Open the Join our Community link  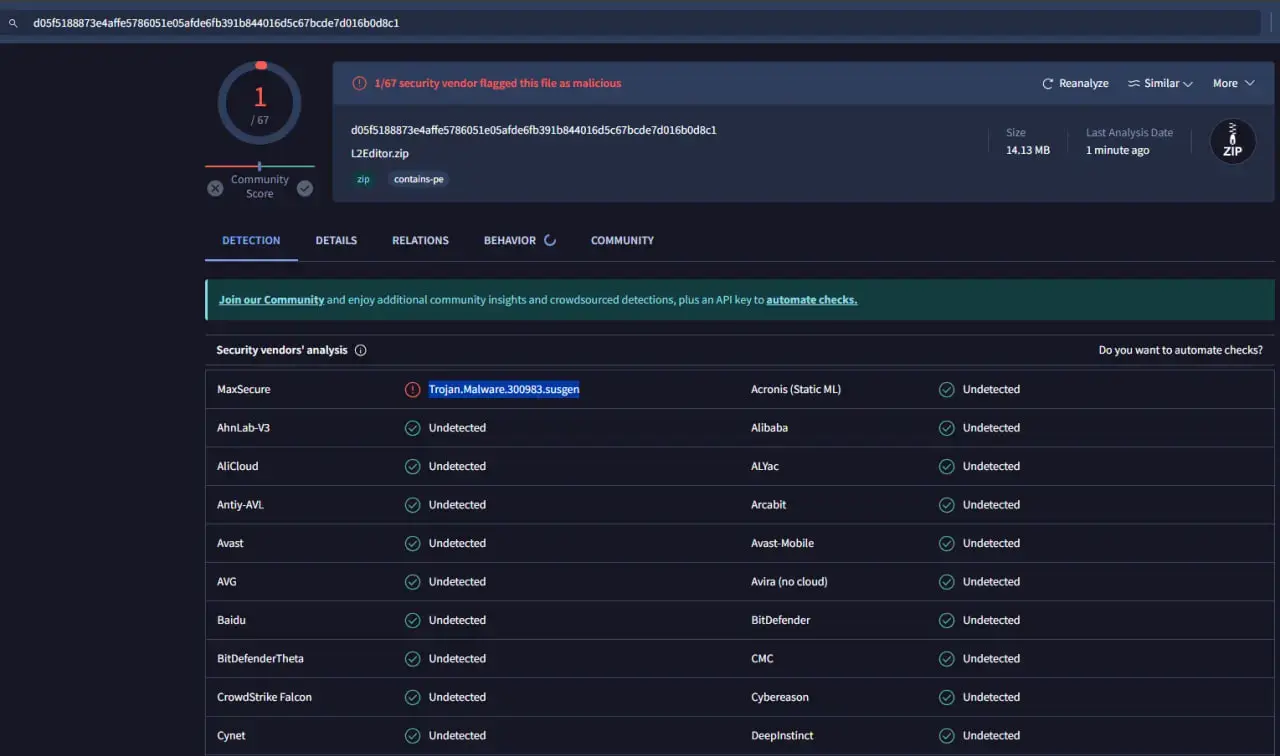[271, 300]
